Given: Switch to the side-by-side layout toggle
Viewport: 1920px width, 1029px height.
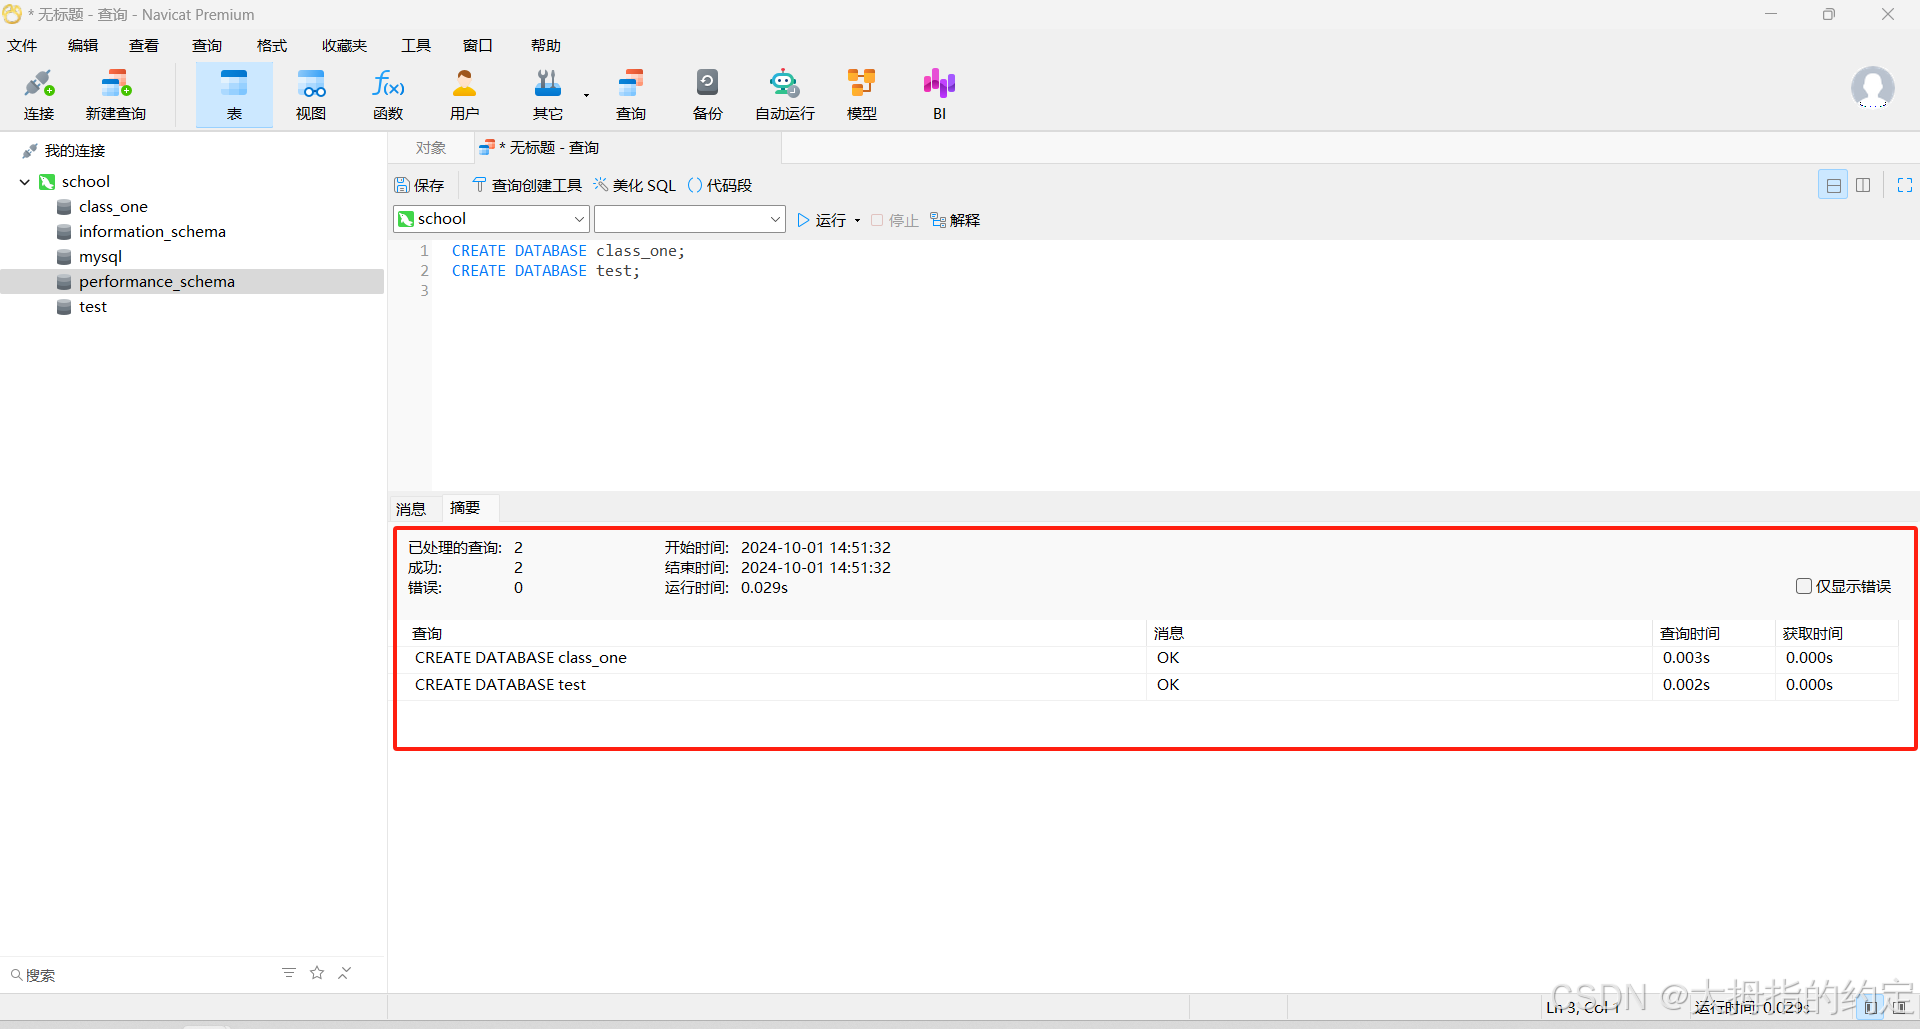Looking at the screenshot, I should tap(1863, 185).
